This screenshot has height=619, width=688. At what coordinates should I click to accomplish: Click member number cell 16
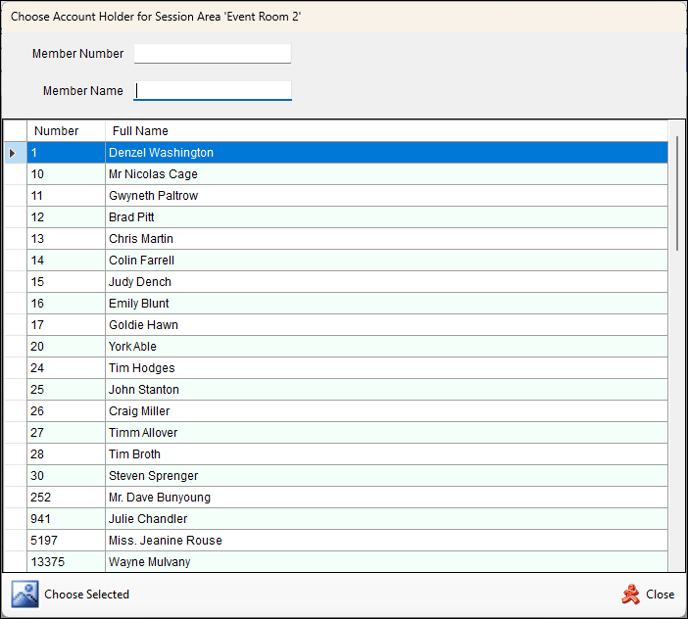[x=66, y=303]
